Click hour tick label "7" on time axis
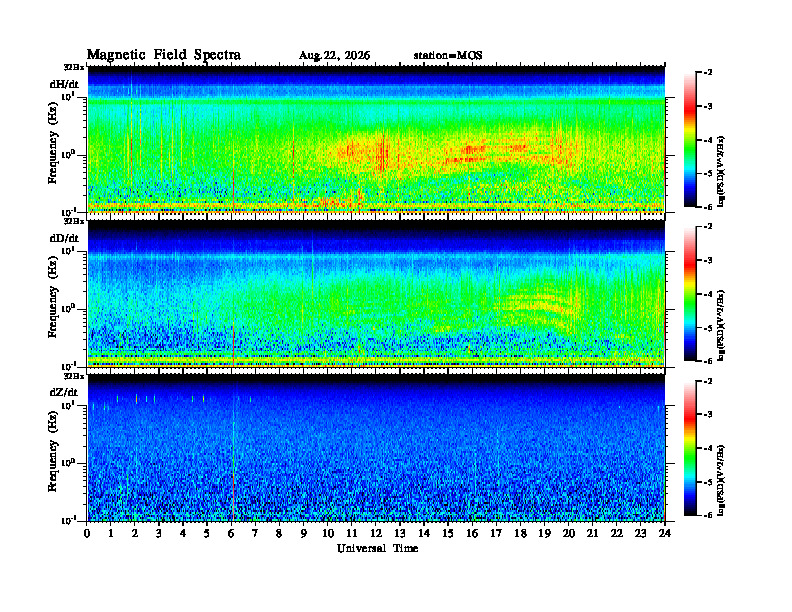Screen dimensions: 792x612 255,533
